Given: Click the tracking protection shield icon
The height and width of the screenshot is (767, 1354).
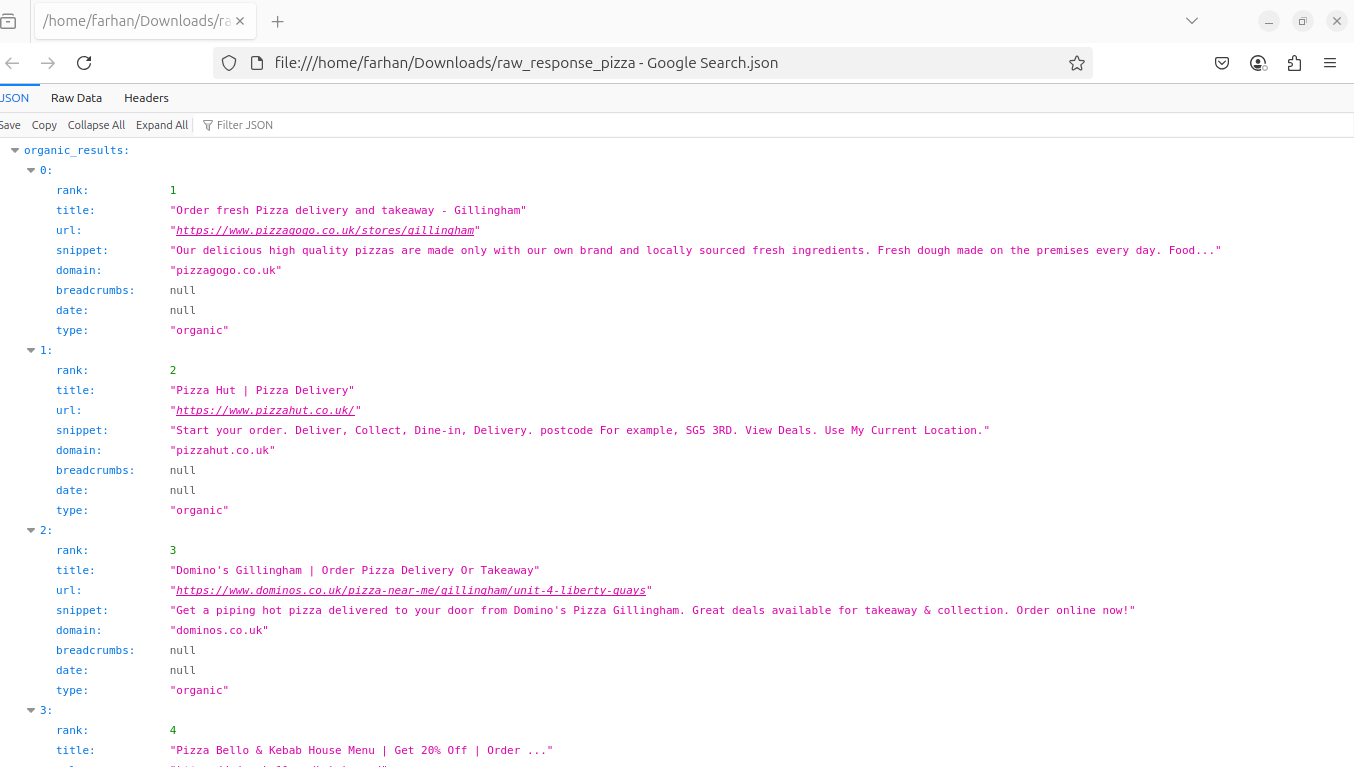Looking at the screenshot, I should 229,63.
